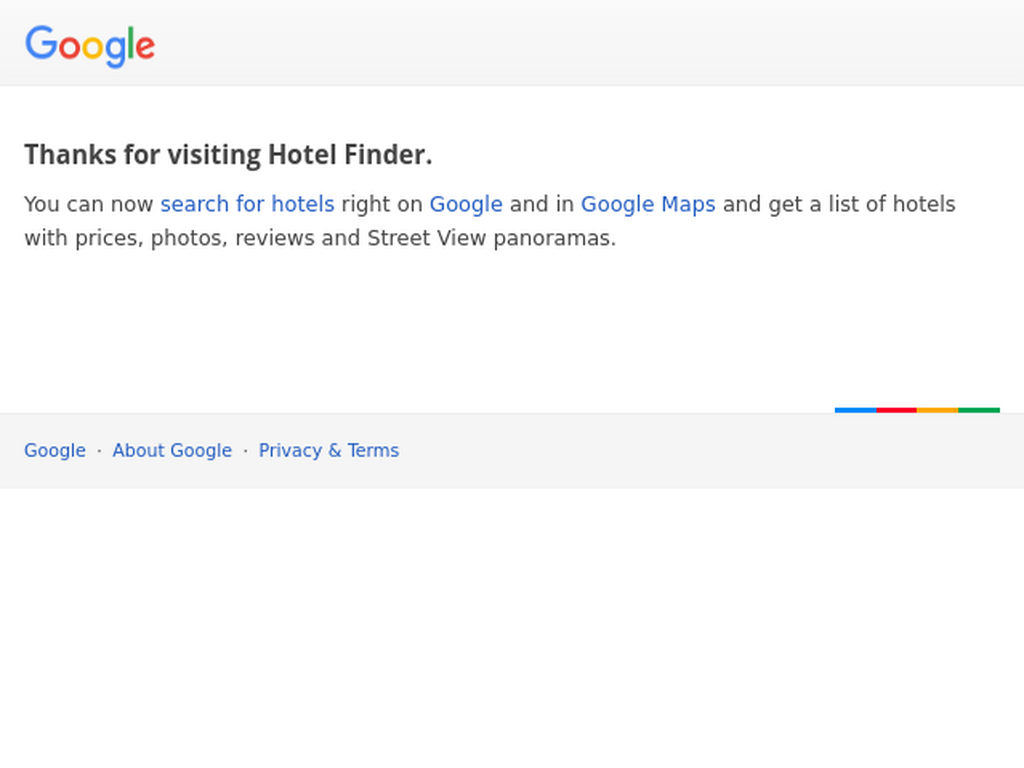Screen dimensions: 1024x768
Task: Click the blue segment of the color bar
Action: coord(856,410)
